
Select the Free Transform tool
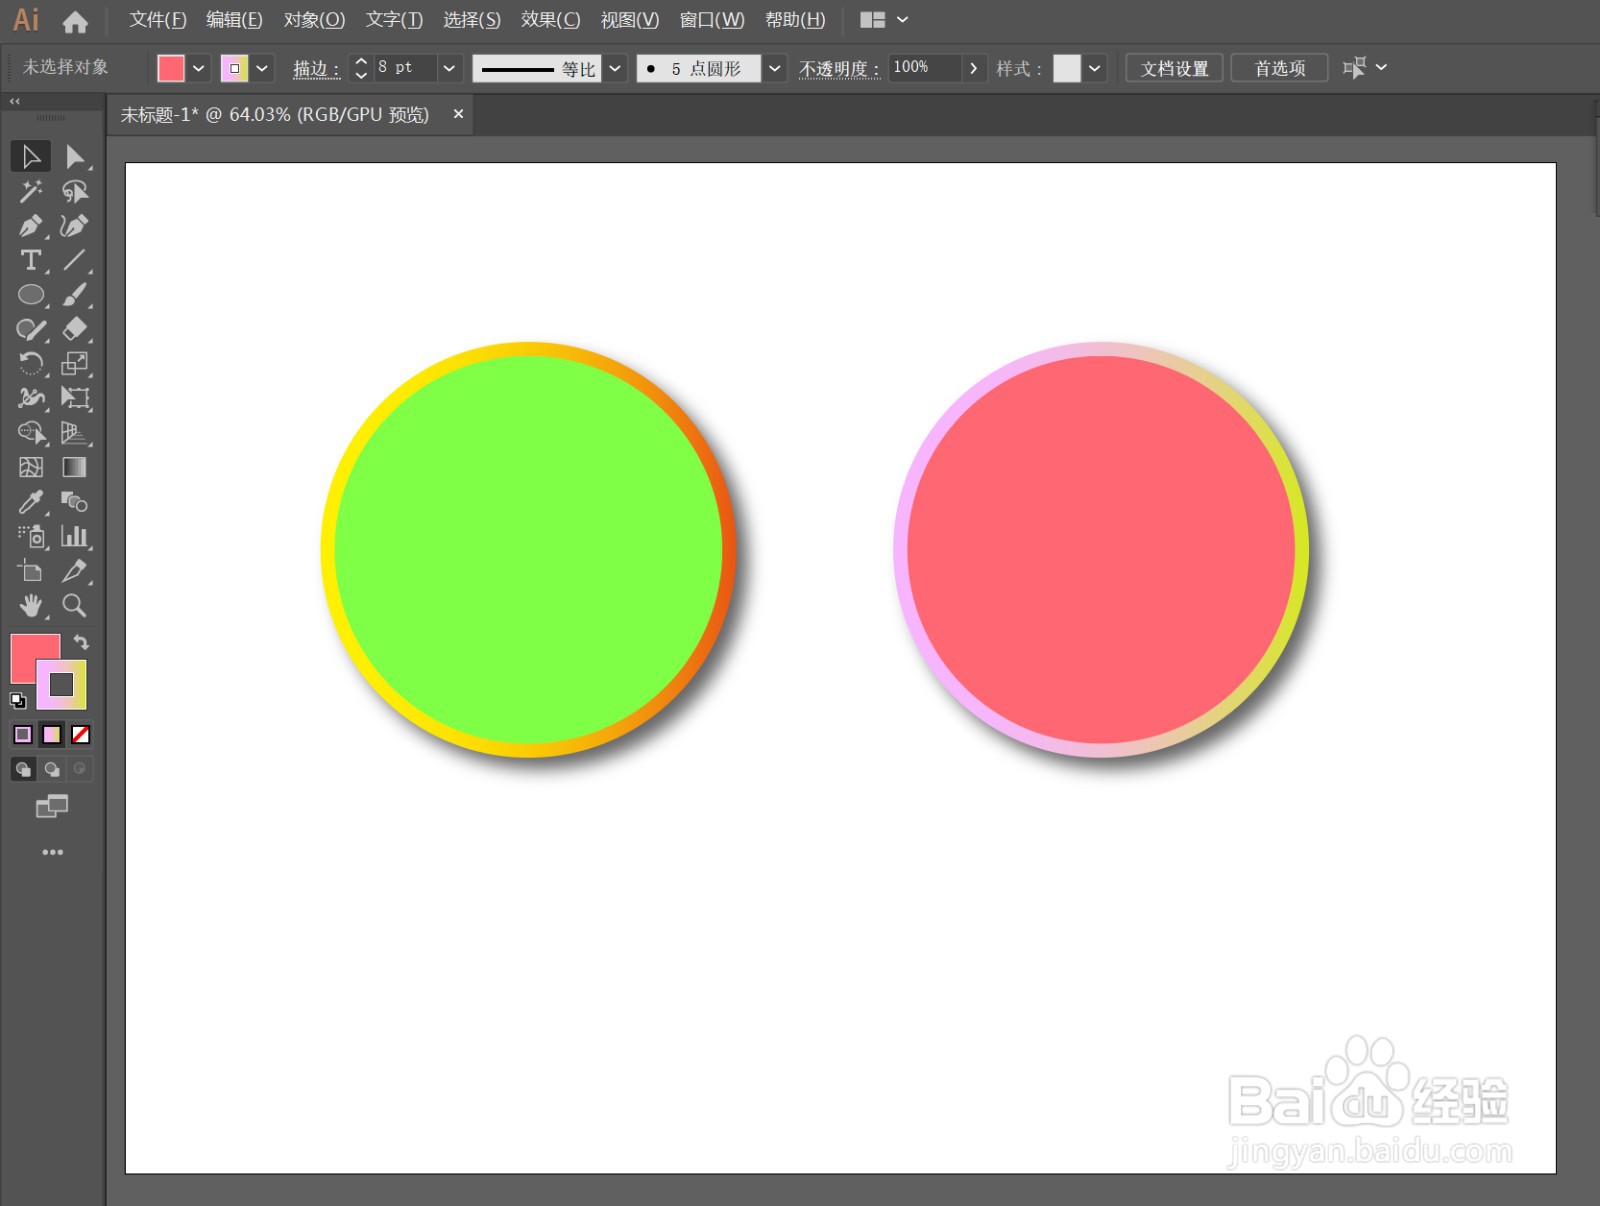point(75,398)
